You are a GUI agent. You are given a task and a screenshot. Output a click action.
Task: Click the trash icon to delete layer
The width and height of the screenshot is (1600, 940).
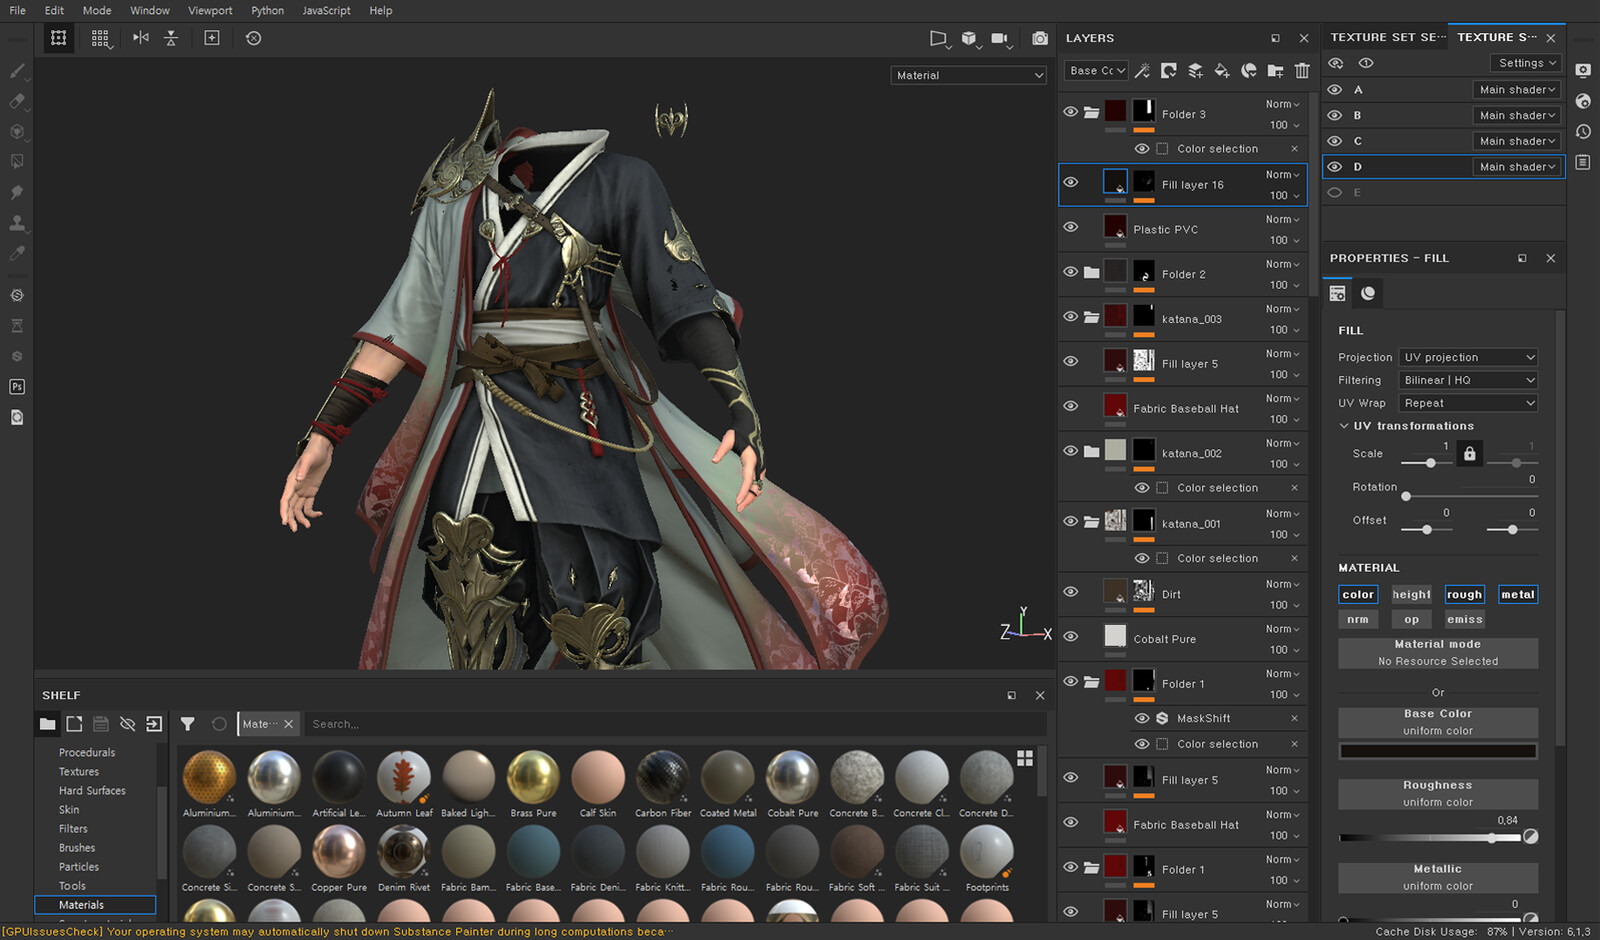[x=1302, y=71]
